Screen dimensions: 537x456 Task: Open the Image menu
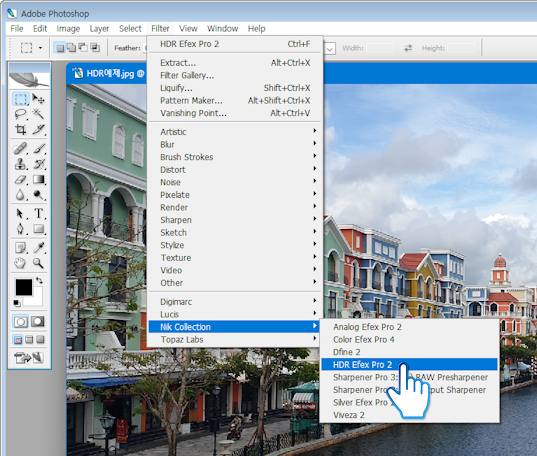68,29
